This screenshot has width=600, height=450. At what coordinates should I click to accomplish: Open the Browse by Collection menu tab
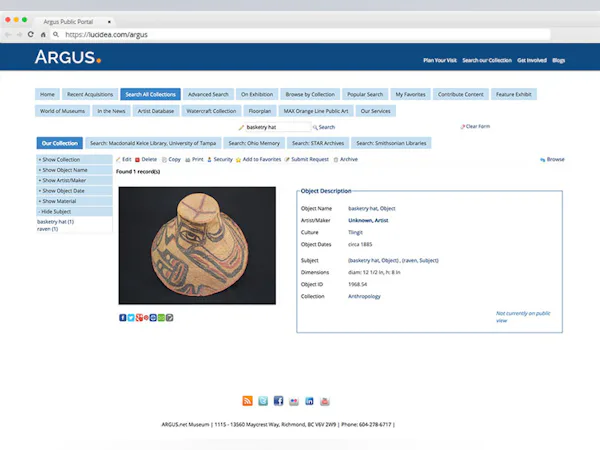click(310, 94)
